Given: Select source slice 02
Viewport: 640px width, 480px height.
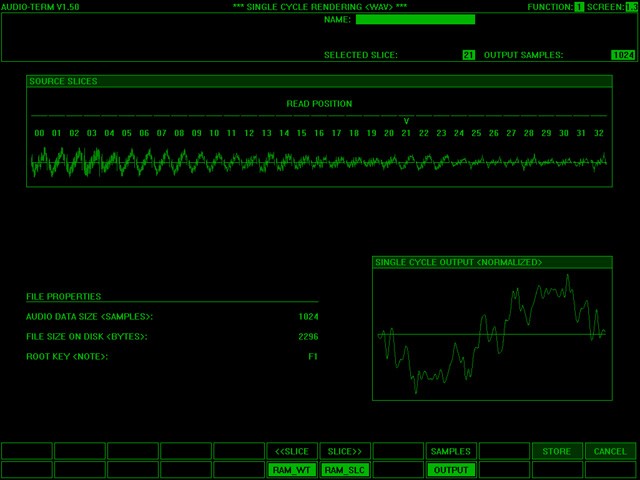Looking at the screenshot, I should [x=74, y=133].
